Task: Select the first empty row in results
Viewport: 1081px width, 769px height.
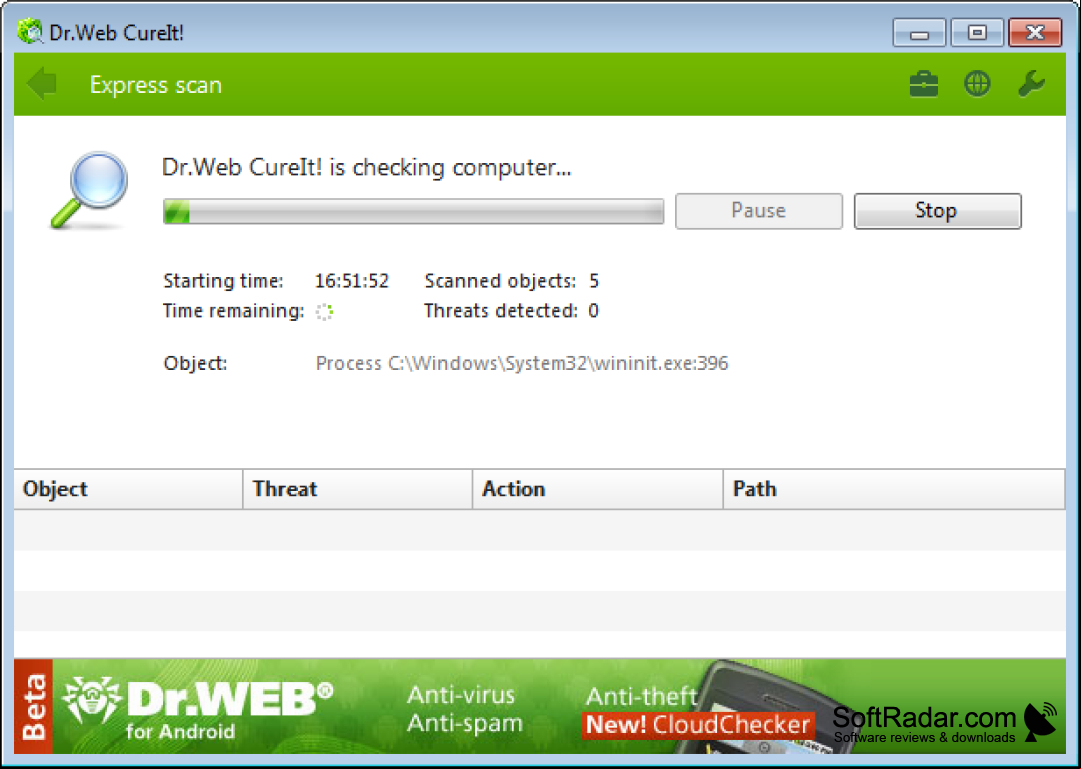Action: pyautogui.click(x=540, y=530)
